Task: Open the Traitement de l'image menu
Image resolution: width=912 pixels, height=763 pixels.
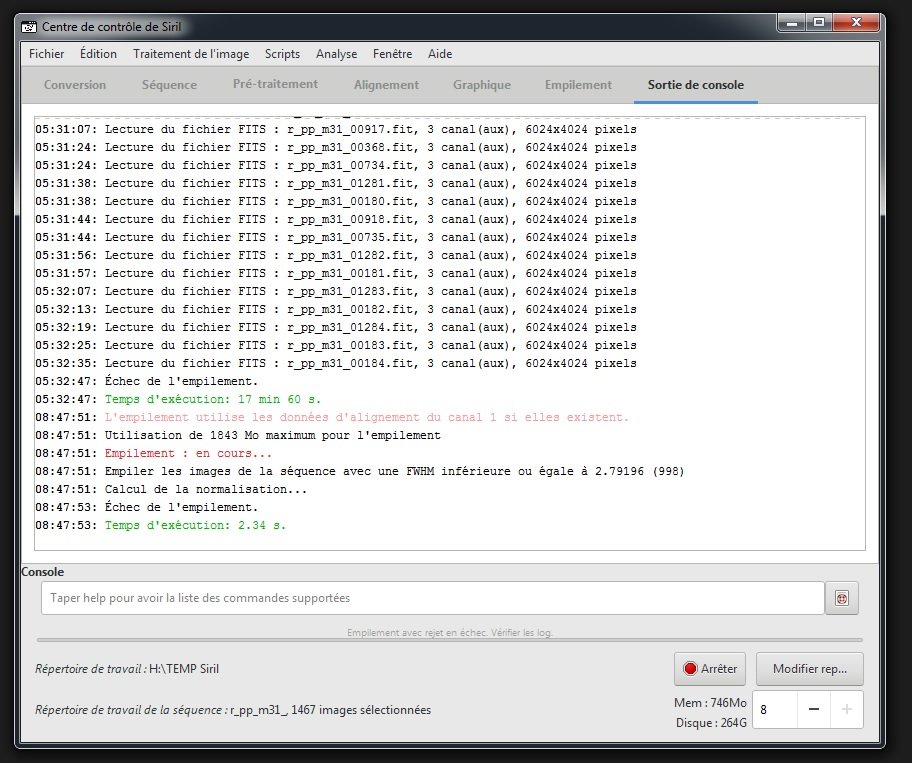Action: click(x=191, y=54)
